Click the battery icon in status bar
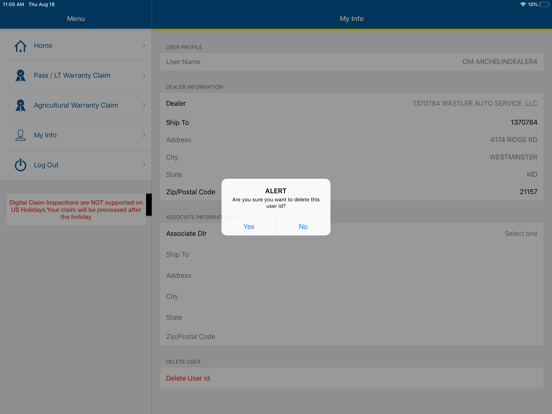552x414 pixels. [x=544, y=5]
